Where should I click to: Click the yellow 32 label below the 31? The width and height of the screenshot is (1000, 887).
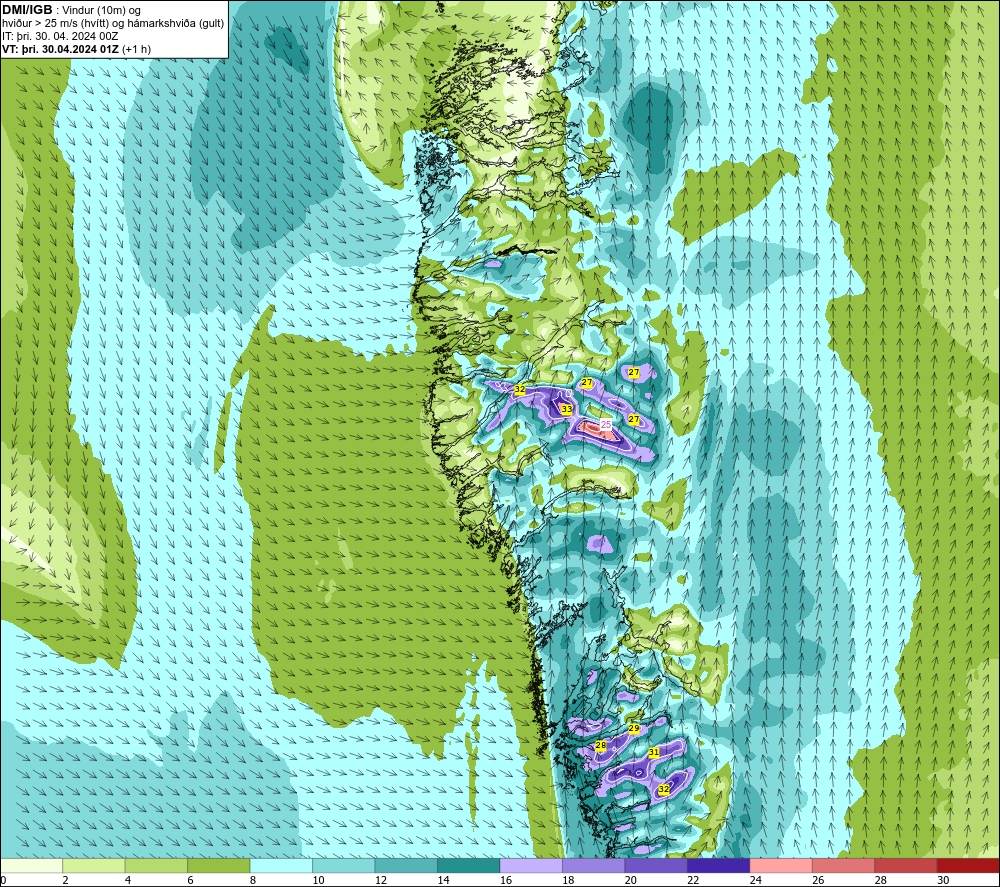[664, 789]
